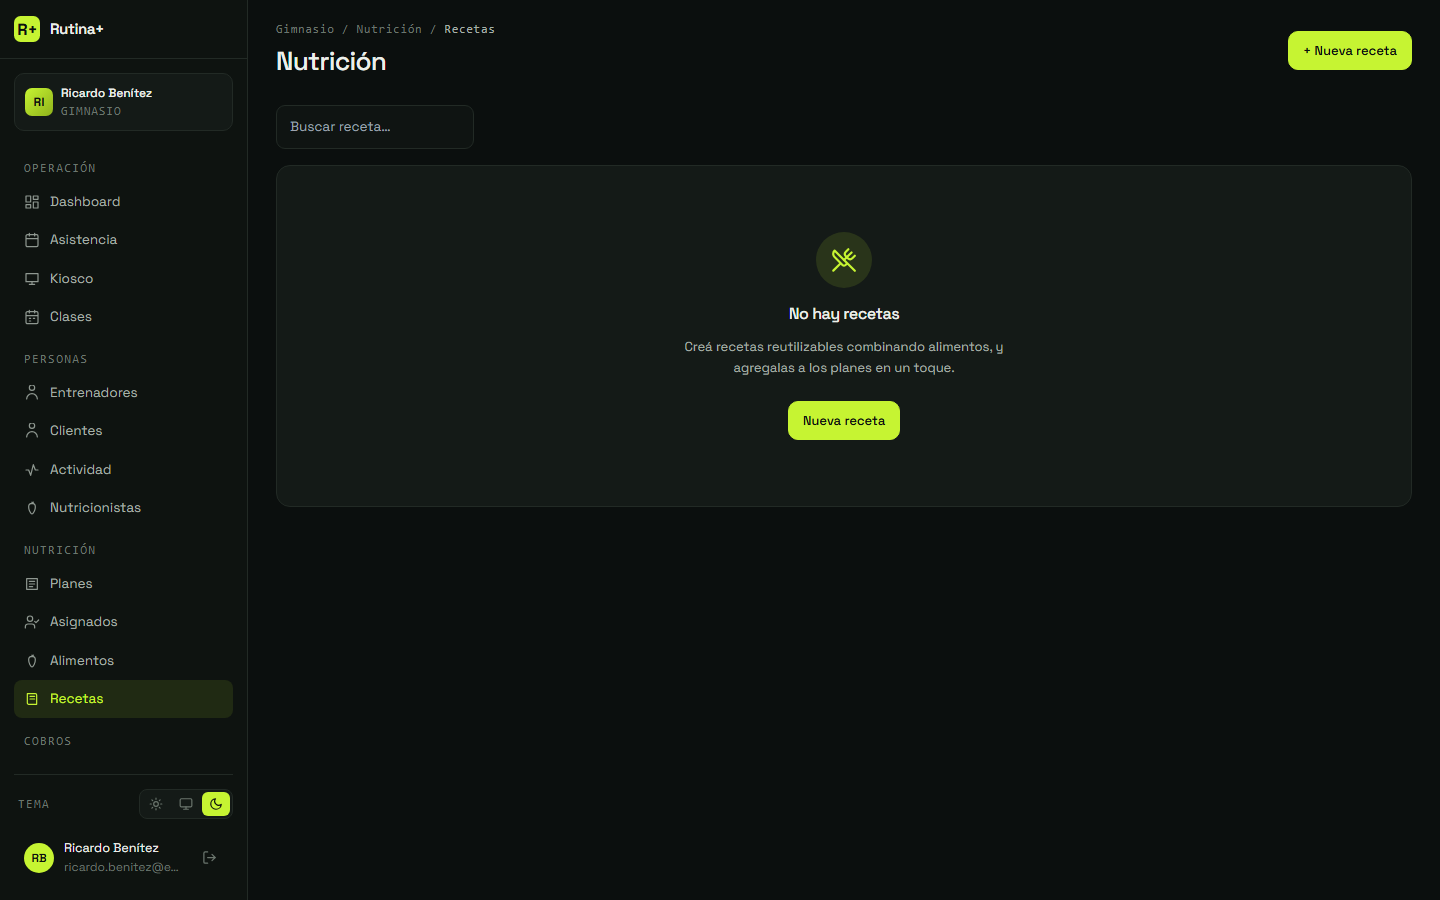Open Entrenadores in the sidebar
The width and height of the screenshot is (1440, 900).
(x=123, y=393)
